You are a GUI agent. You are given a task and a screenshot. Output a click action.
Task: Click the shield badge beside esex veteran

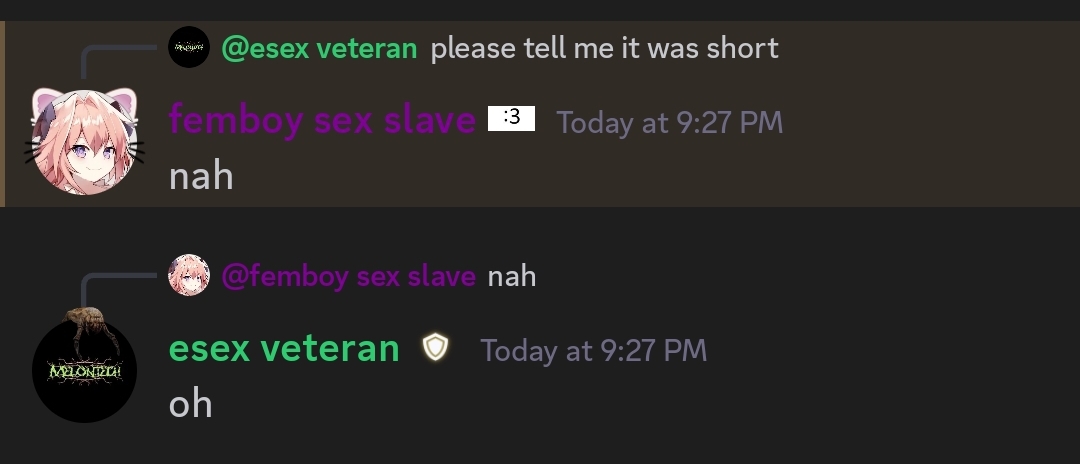point(435,347)
